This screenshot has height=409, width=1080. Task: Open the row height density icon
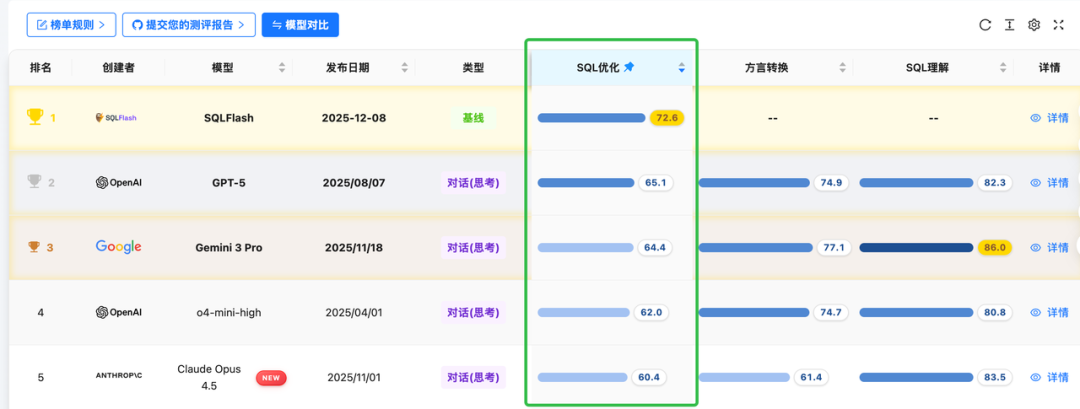[1009, 25]
